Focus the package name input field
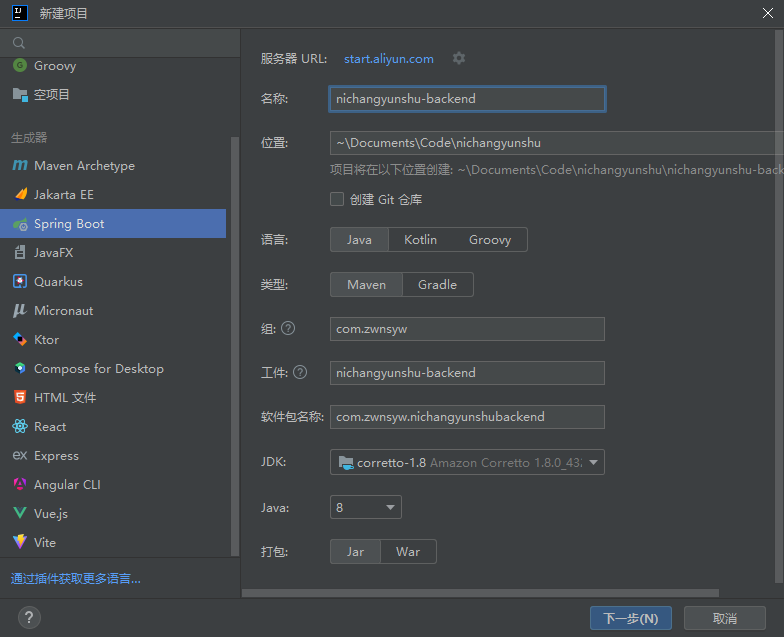784x637 pixels. click(467, 417)
